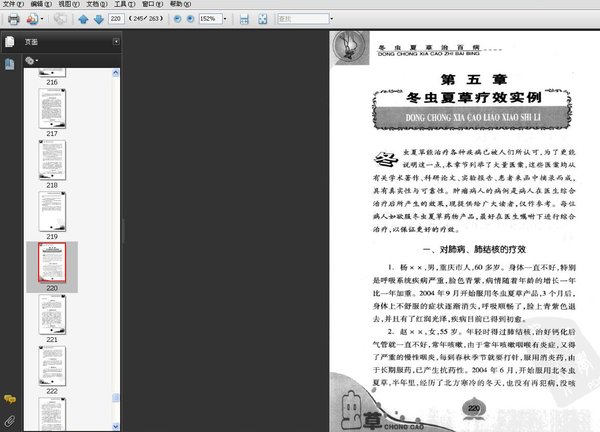Select the page 217 thumbnail
600x432 pixels.
52,109
